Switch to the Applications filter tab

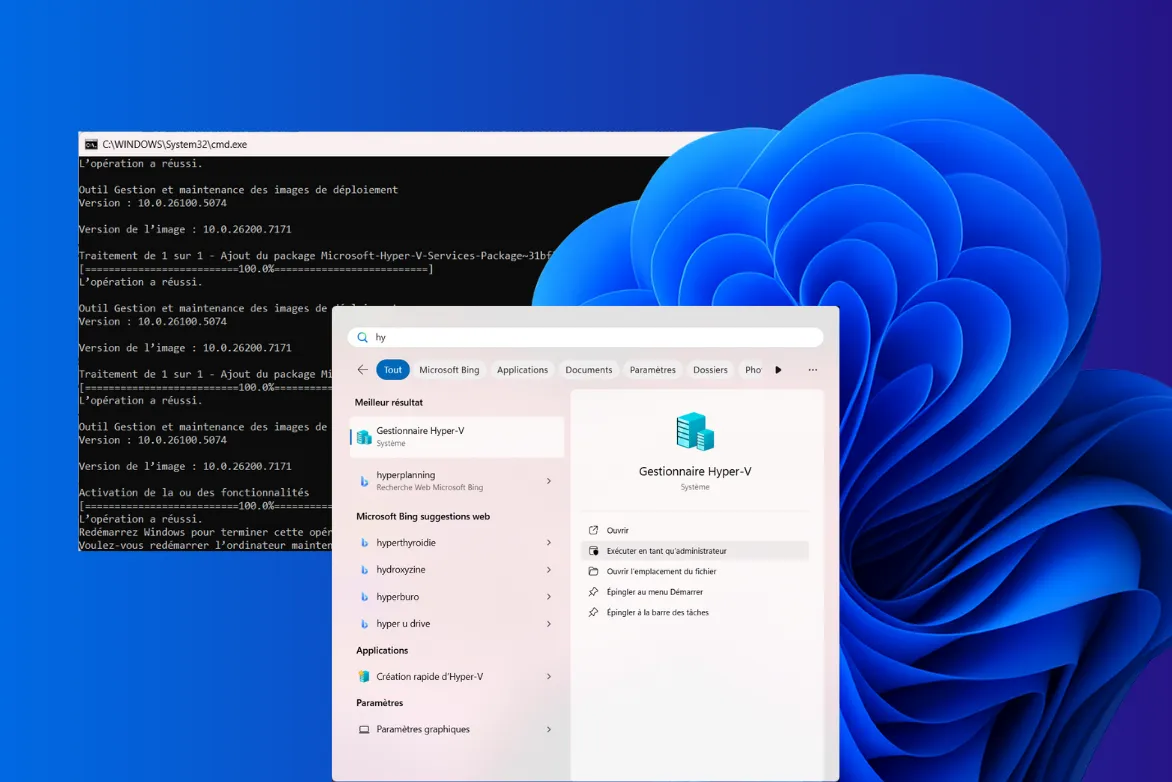click(x=522, y=369)
